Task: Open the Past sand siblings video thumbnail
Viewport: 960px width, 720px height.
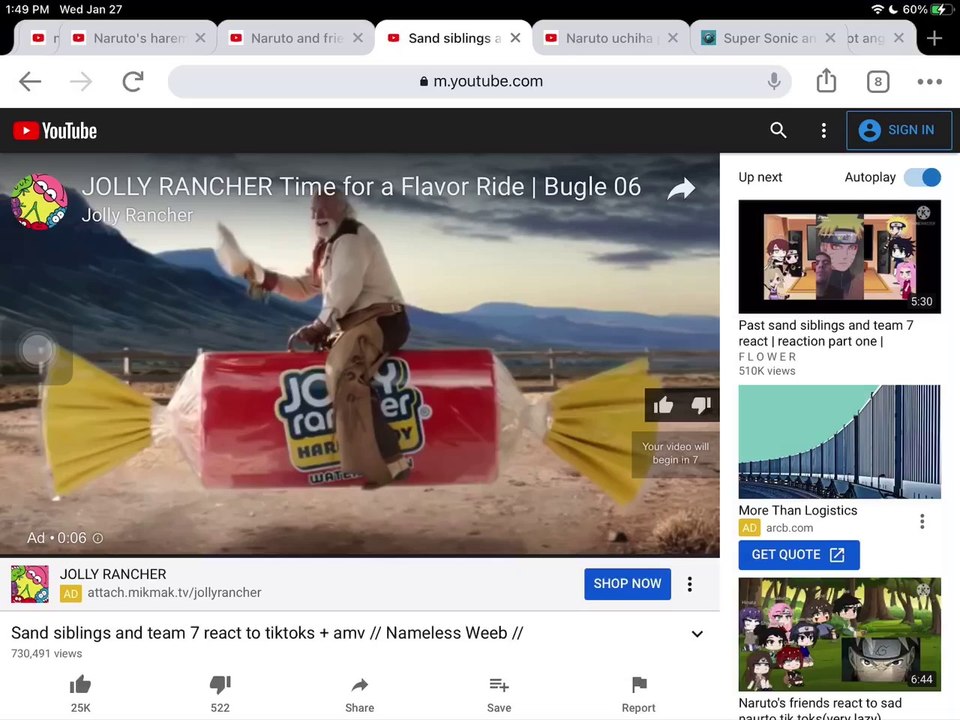Action: [839, 257]
